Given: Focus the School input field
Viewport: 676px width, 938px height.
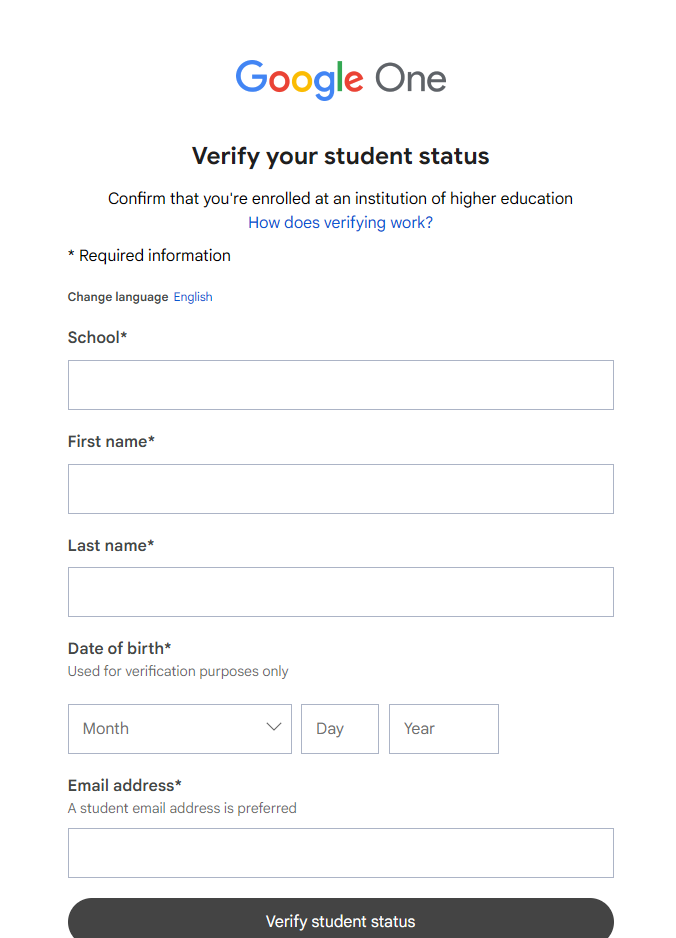Looking at the screenshot, I should [x=340, y=385].
